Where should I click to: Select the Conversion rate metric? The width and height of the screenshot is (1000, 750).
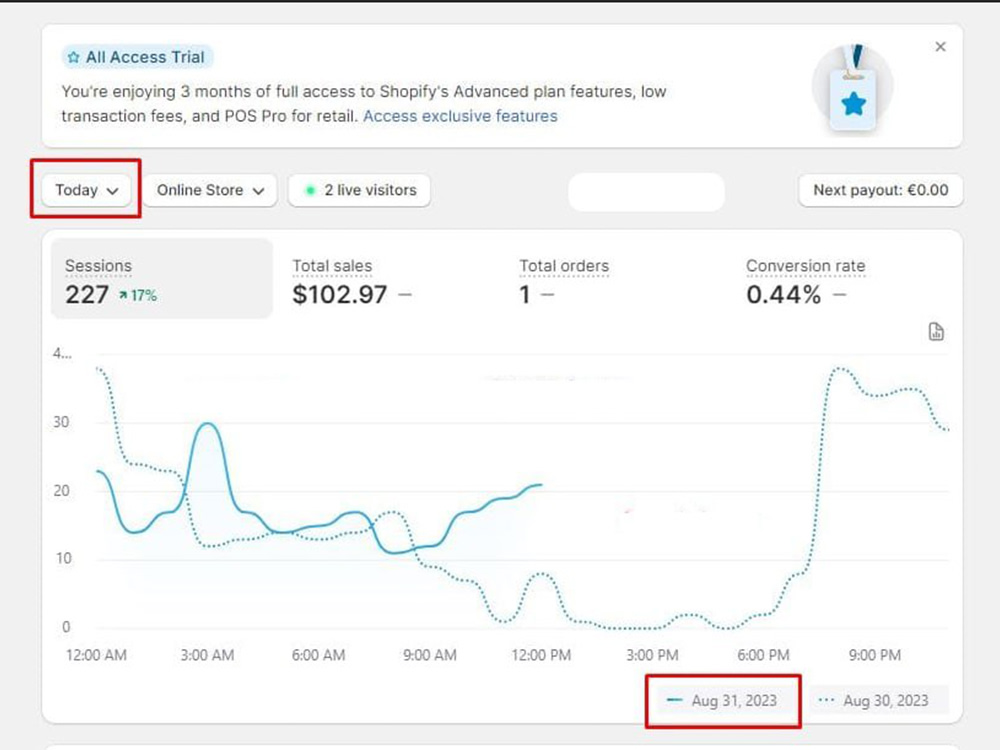click(805, 282)
